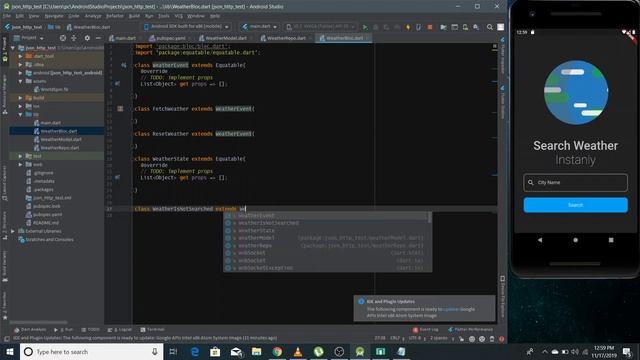
Task: Tap the home circle on the emulator
Action: click(576, 240)
